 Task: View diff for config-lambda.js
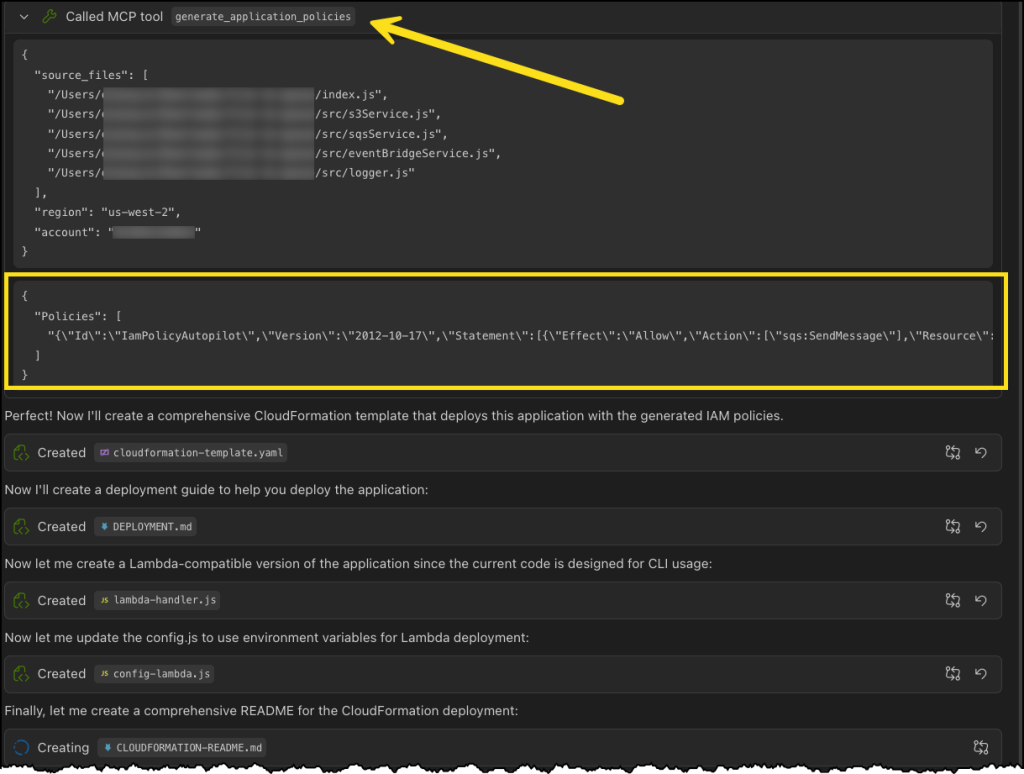tap(952, 673)
